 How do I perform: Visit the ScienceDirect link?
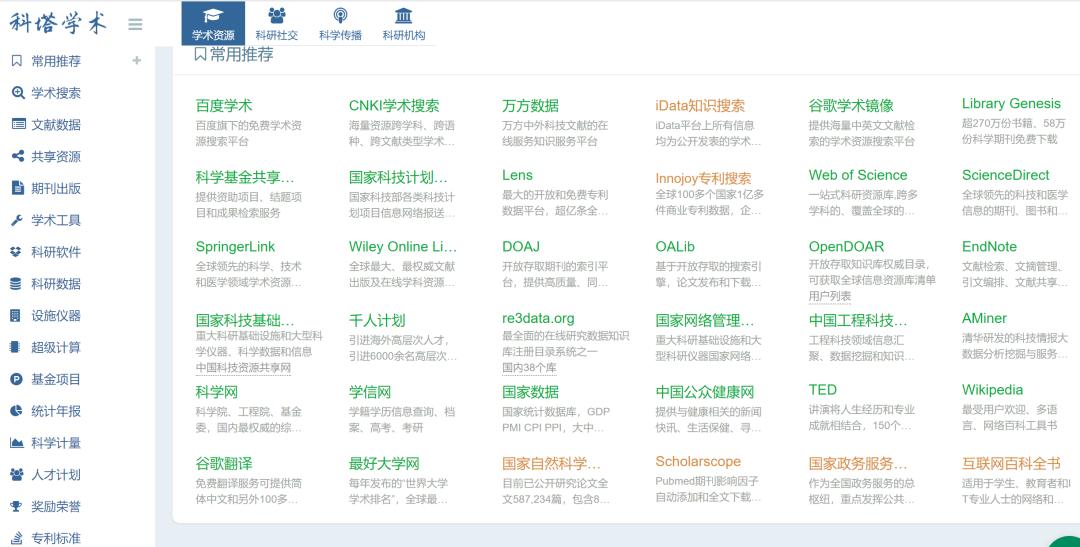click(1006, 175)
